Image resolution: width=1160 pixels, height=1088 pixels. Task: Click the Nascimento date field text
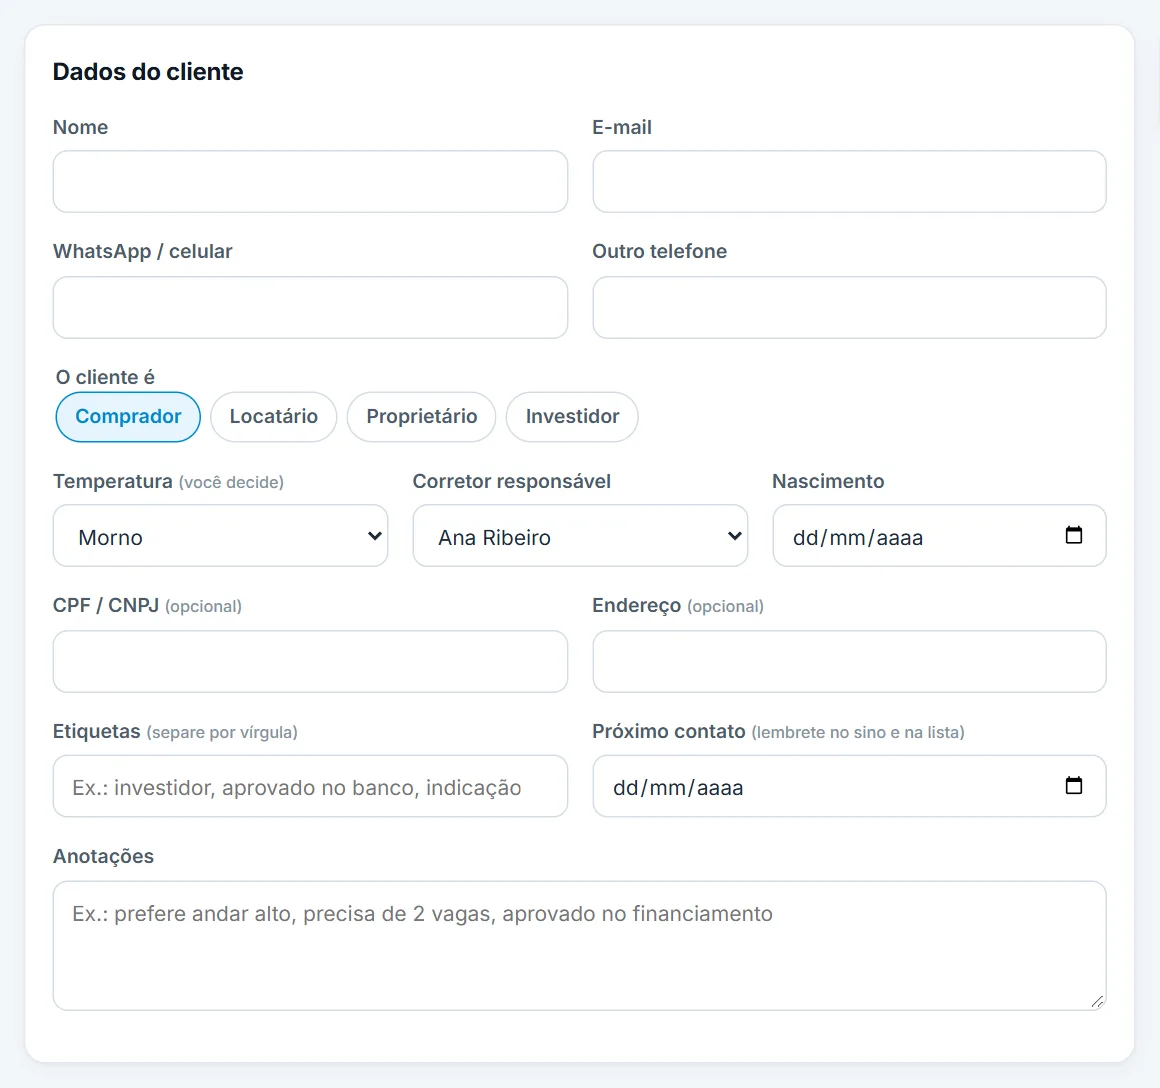pyautogui.click(x=858, y=538)
